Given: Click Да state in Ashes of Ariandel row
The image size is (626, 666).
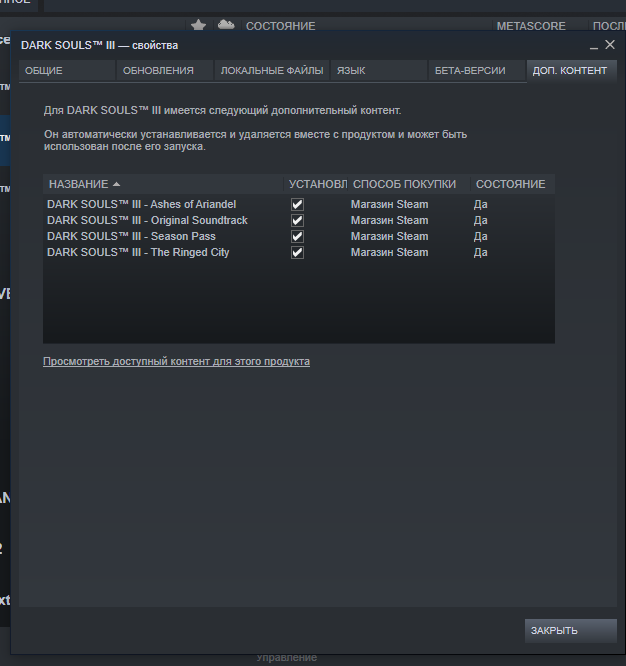Looking at the screenshot, I should click(481, 204).
